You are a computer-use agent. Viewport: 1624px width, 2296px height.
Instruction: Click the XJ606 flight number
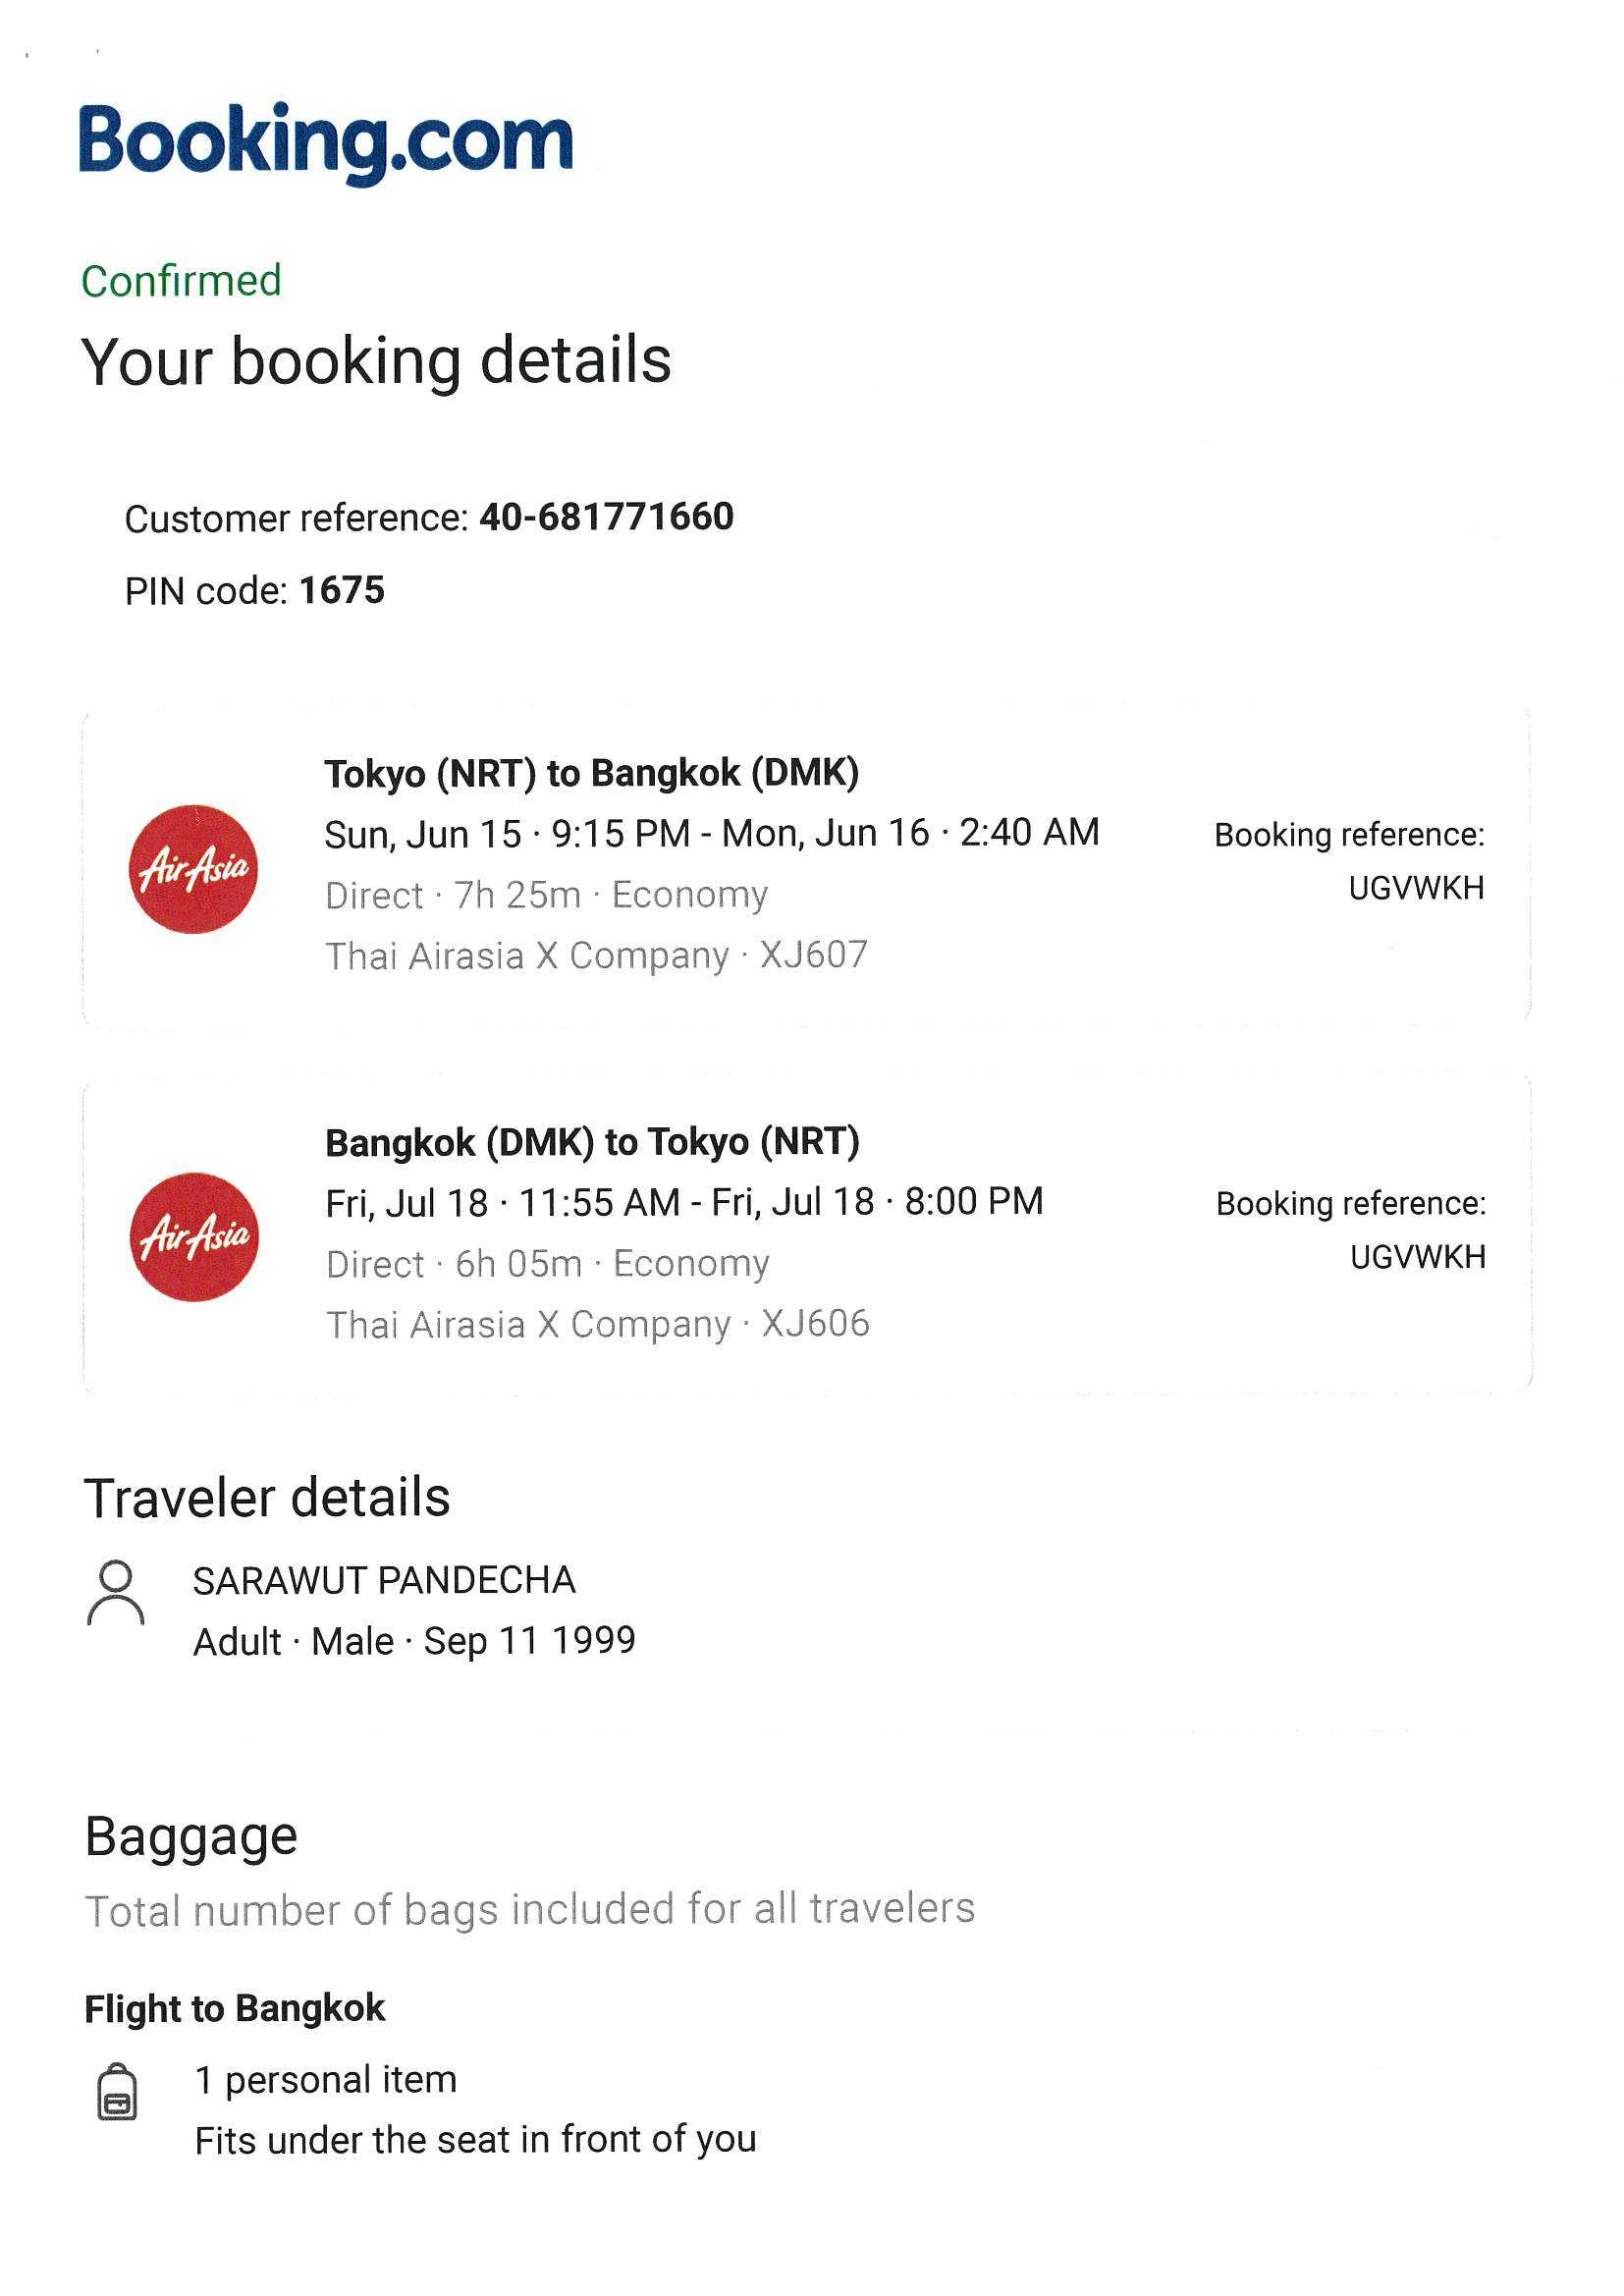point(816,1323)
